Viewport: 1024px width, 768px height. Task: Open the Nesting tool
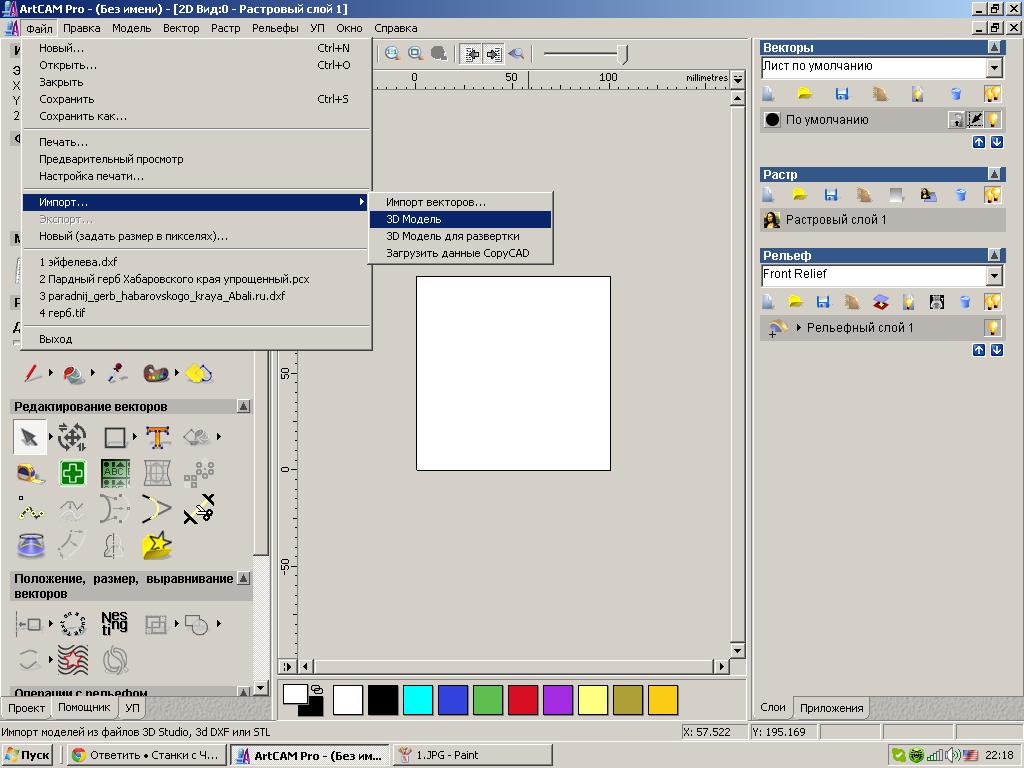114,624
